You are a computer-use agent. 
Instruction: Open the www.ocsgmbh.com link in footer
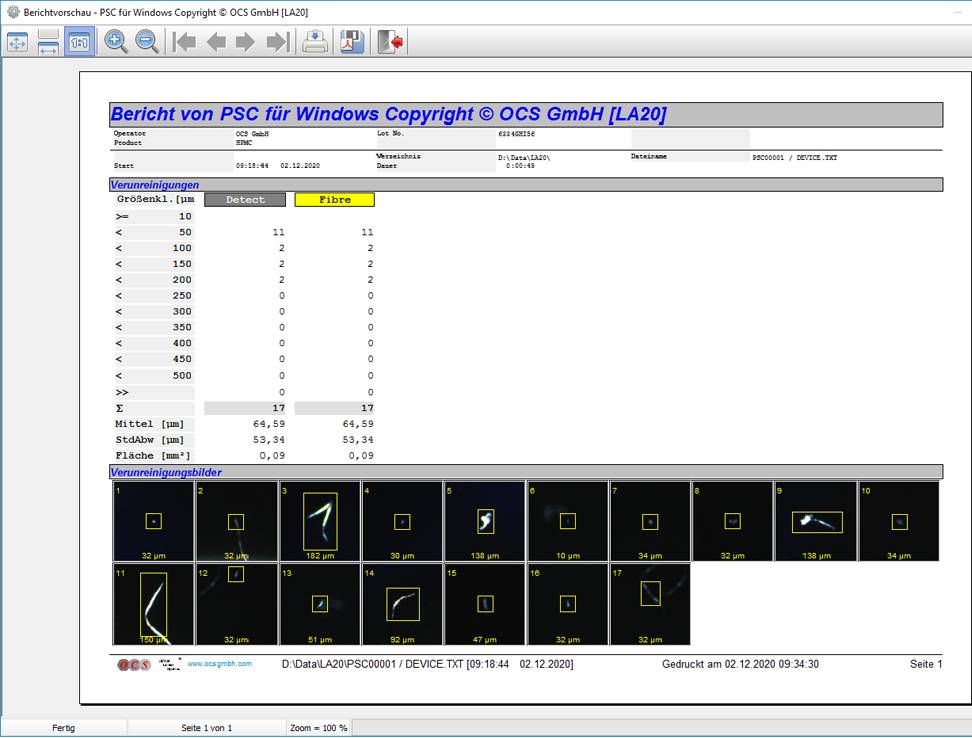pyautogui.click(x=219, y=664)
